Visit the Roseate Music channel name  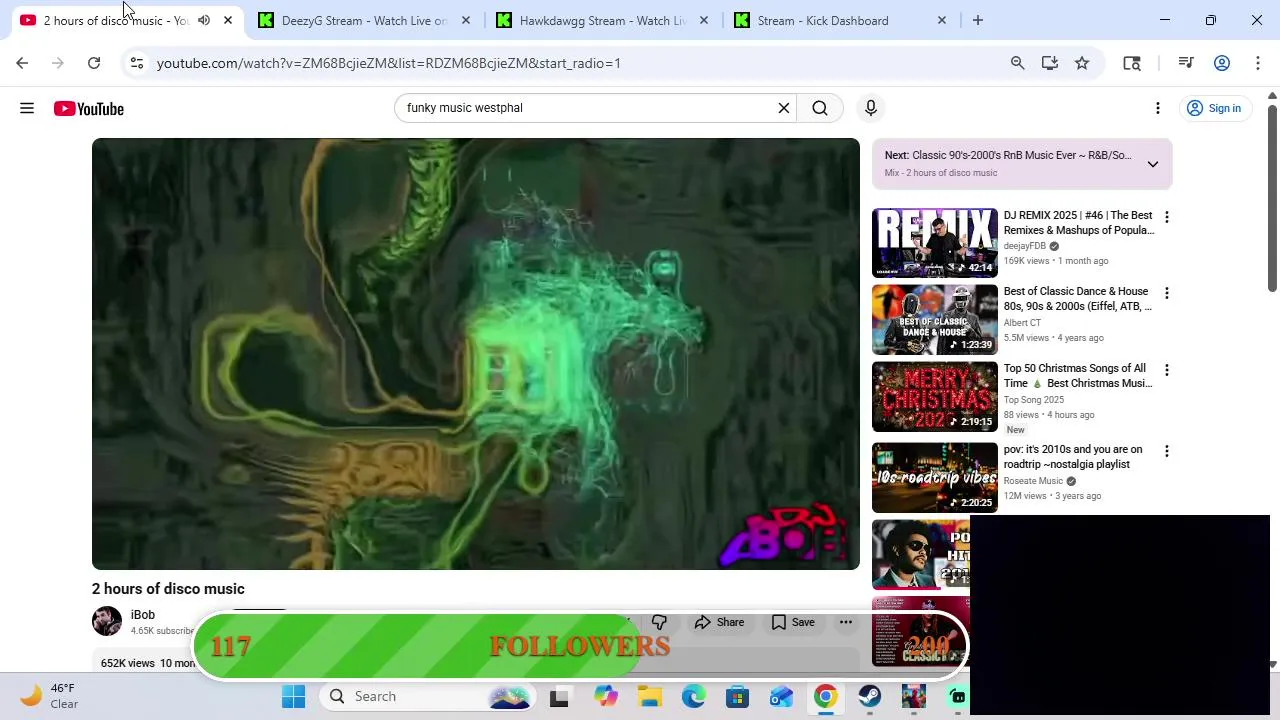(x=1033, y=481)
